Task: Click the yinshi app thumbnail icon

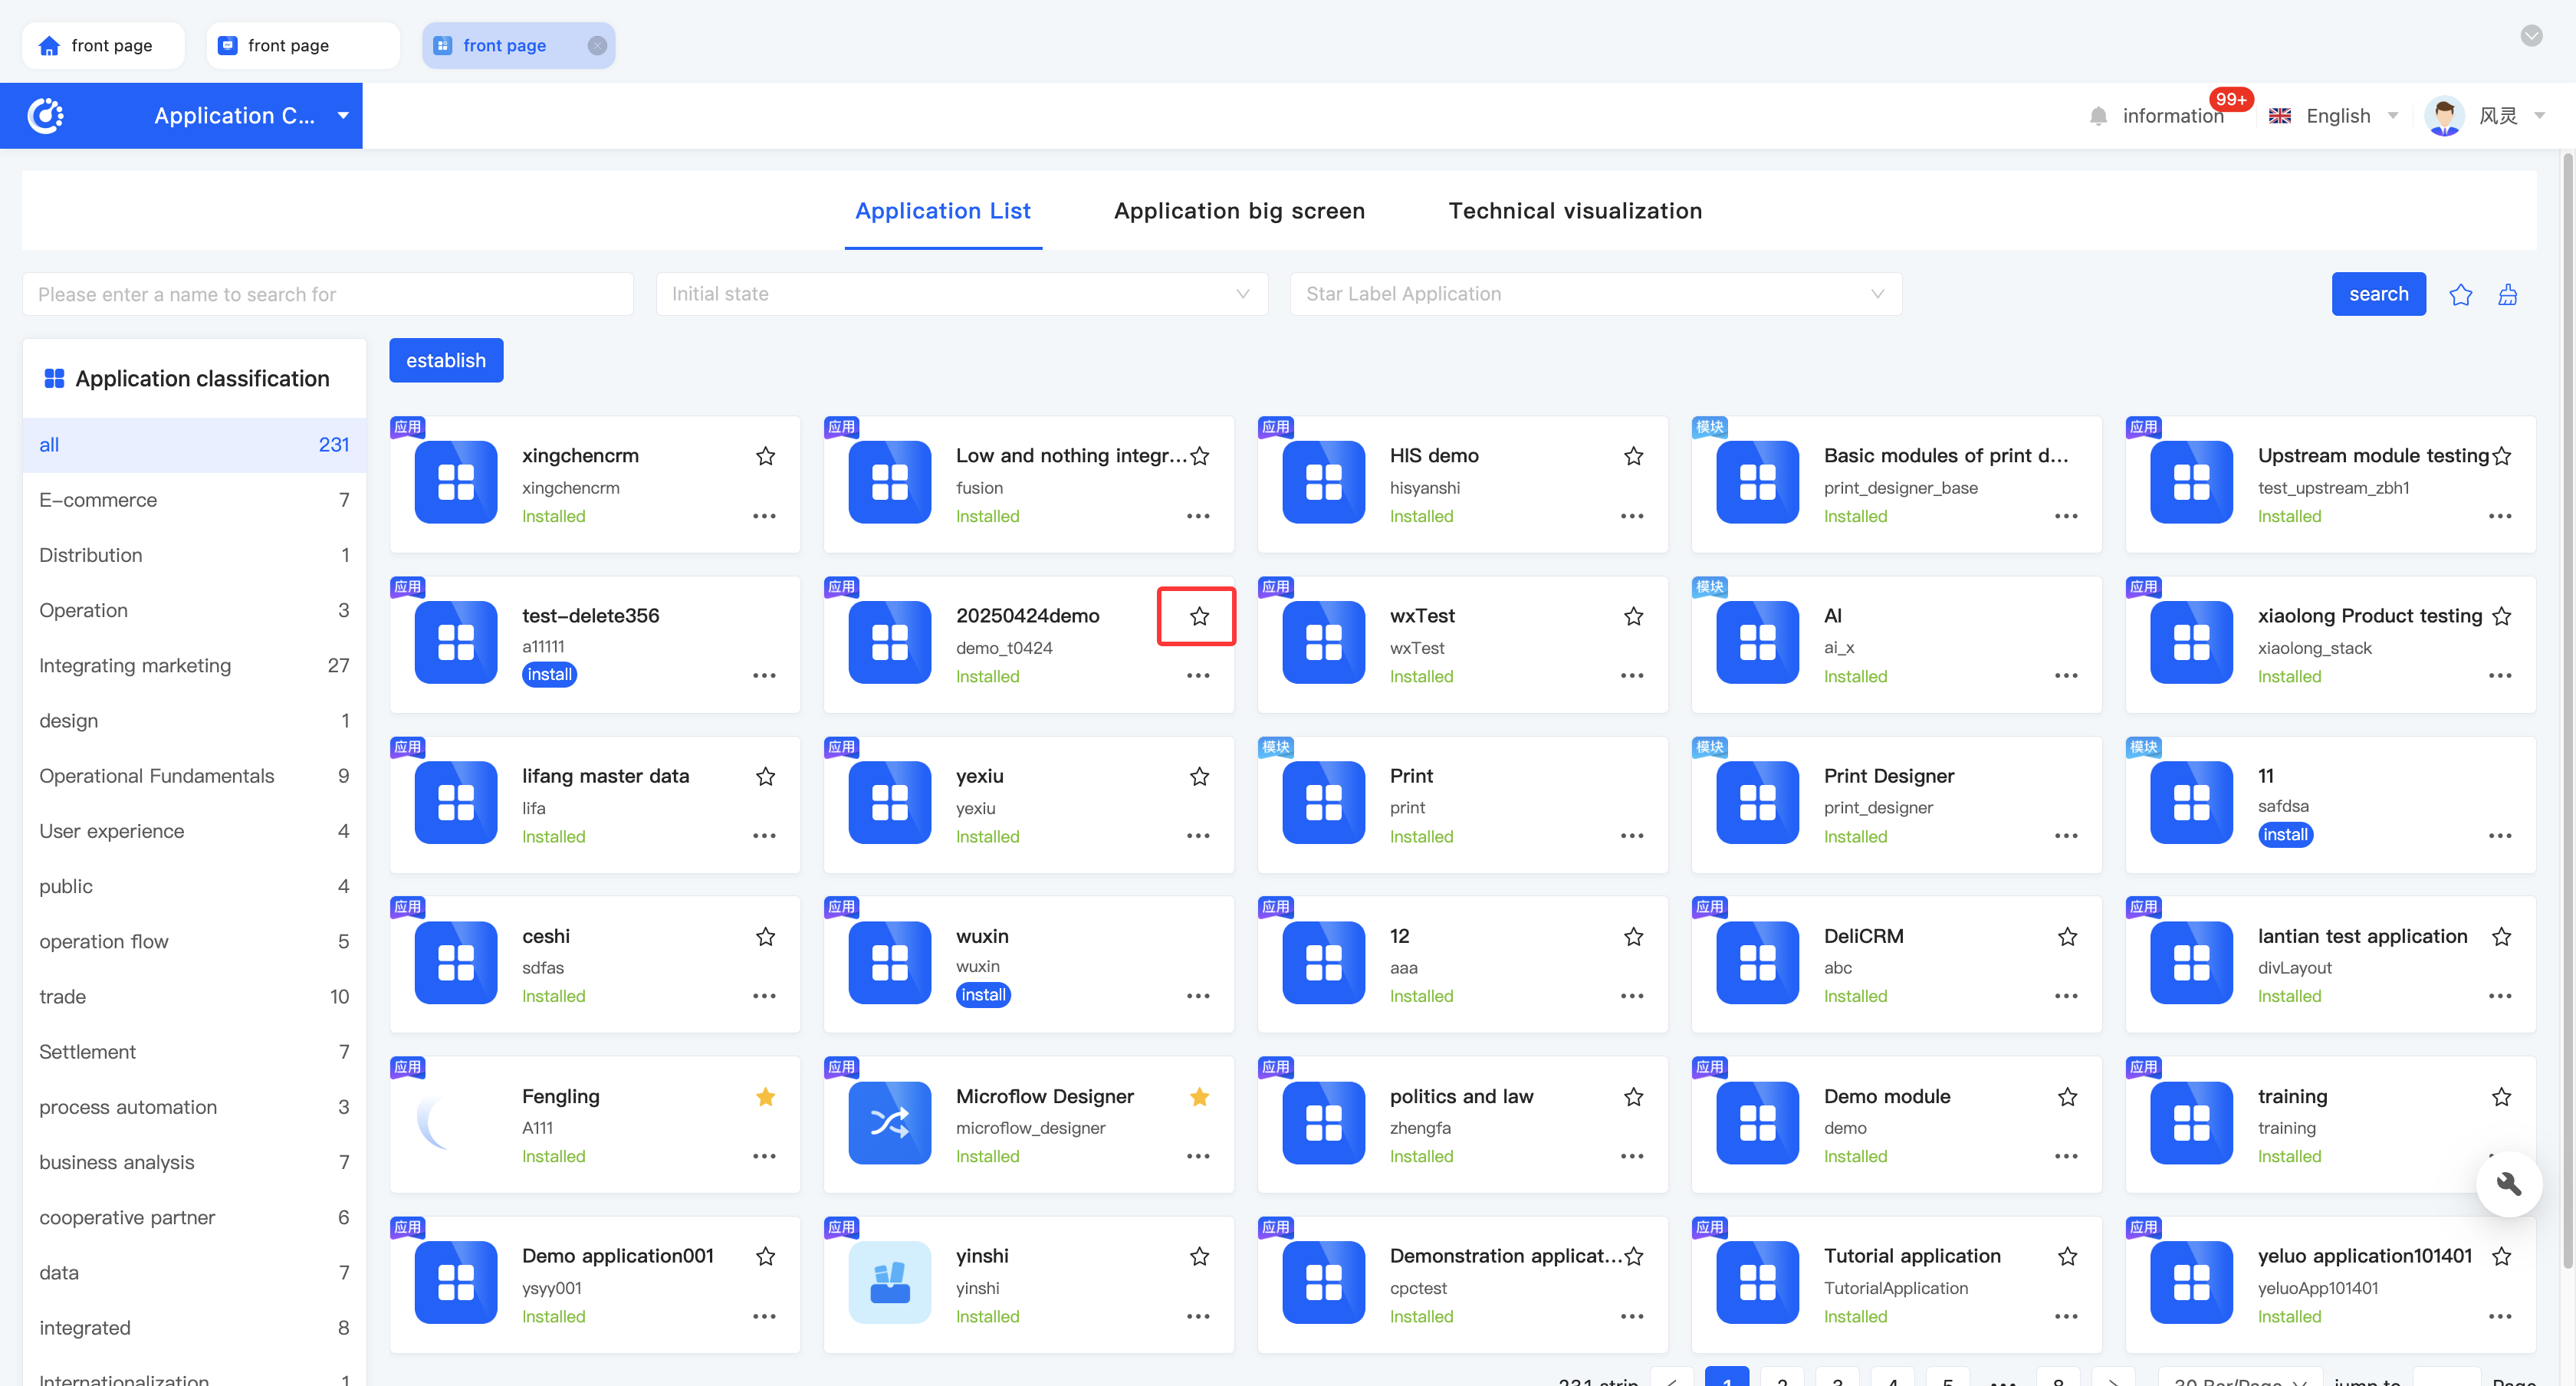Action: (889, 1282)
